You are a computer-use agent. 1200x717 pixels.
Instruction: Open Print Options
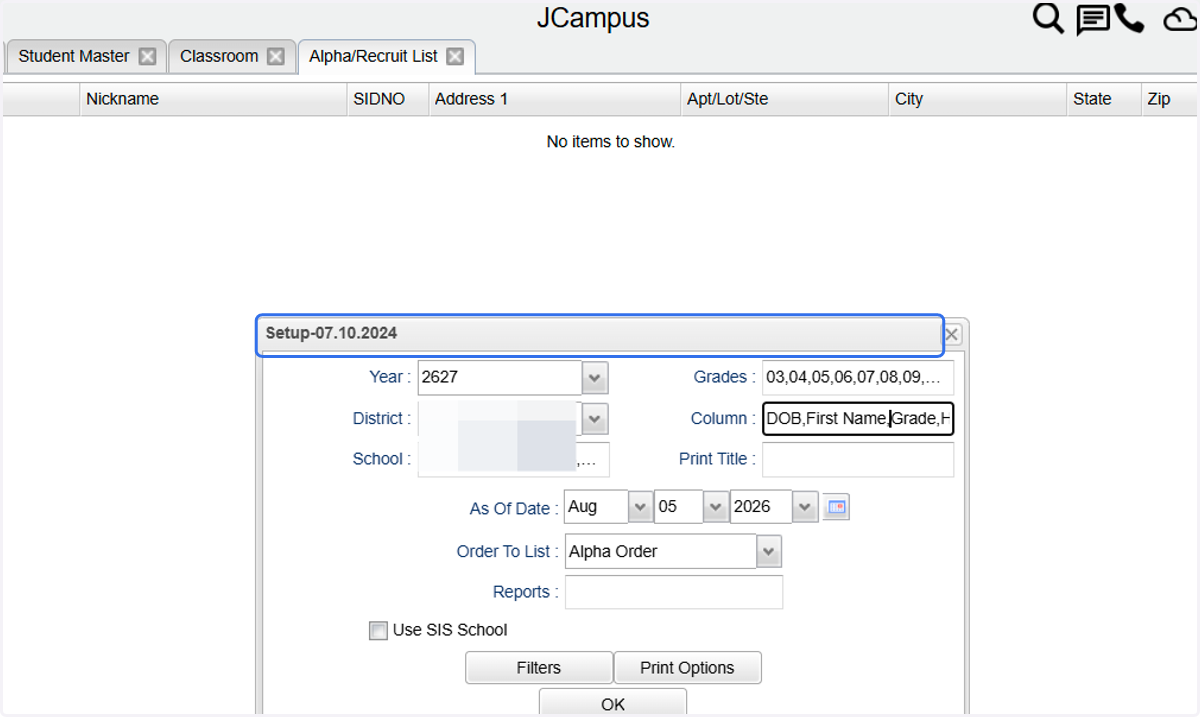(687, 667)
